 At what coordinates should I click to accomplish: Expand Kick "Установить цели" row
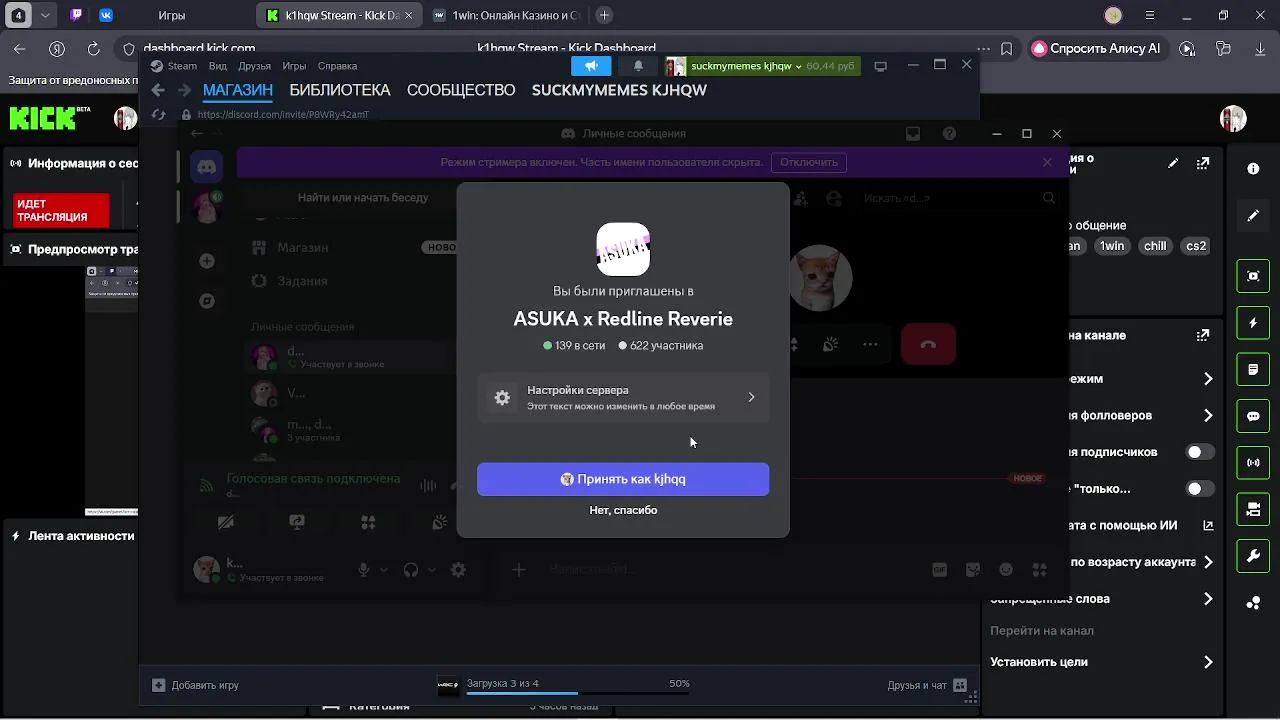point(1100,662)
